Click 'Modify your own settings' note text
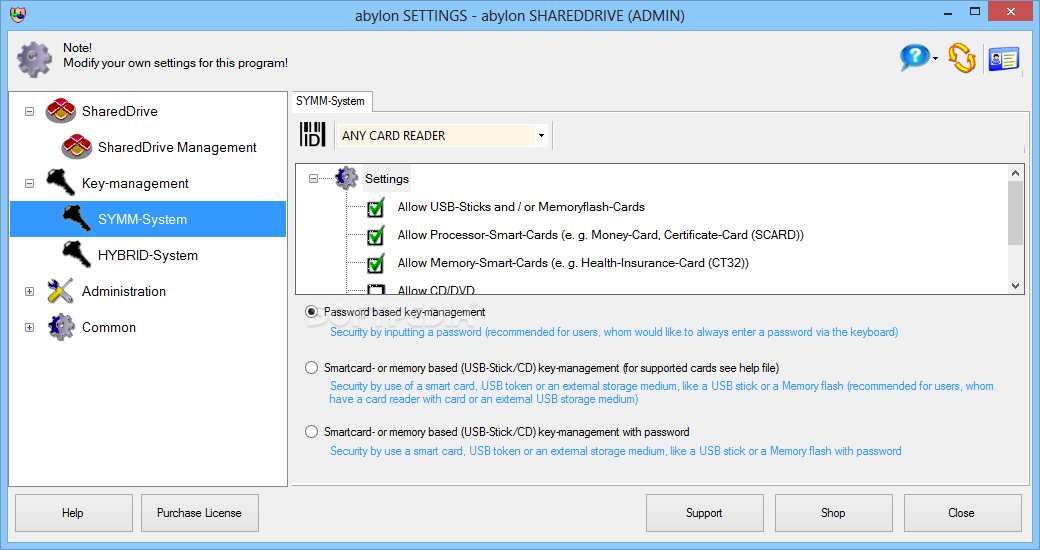Image resolution: width=1040 pixels, height=550 pixels. pyautogui.click(x=176, y=63)
